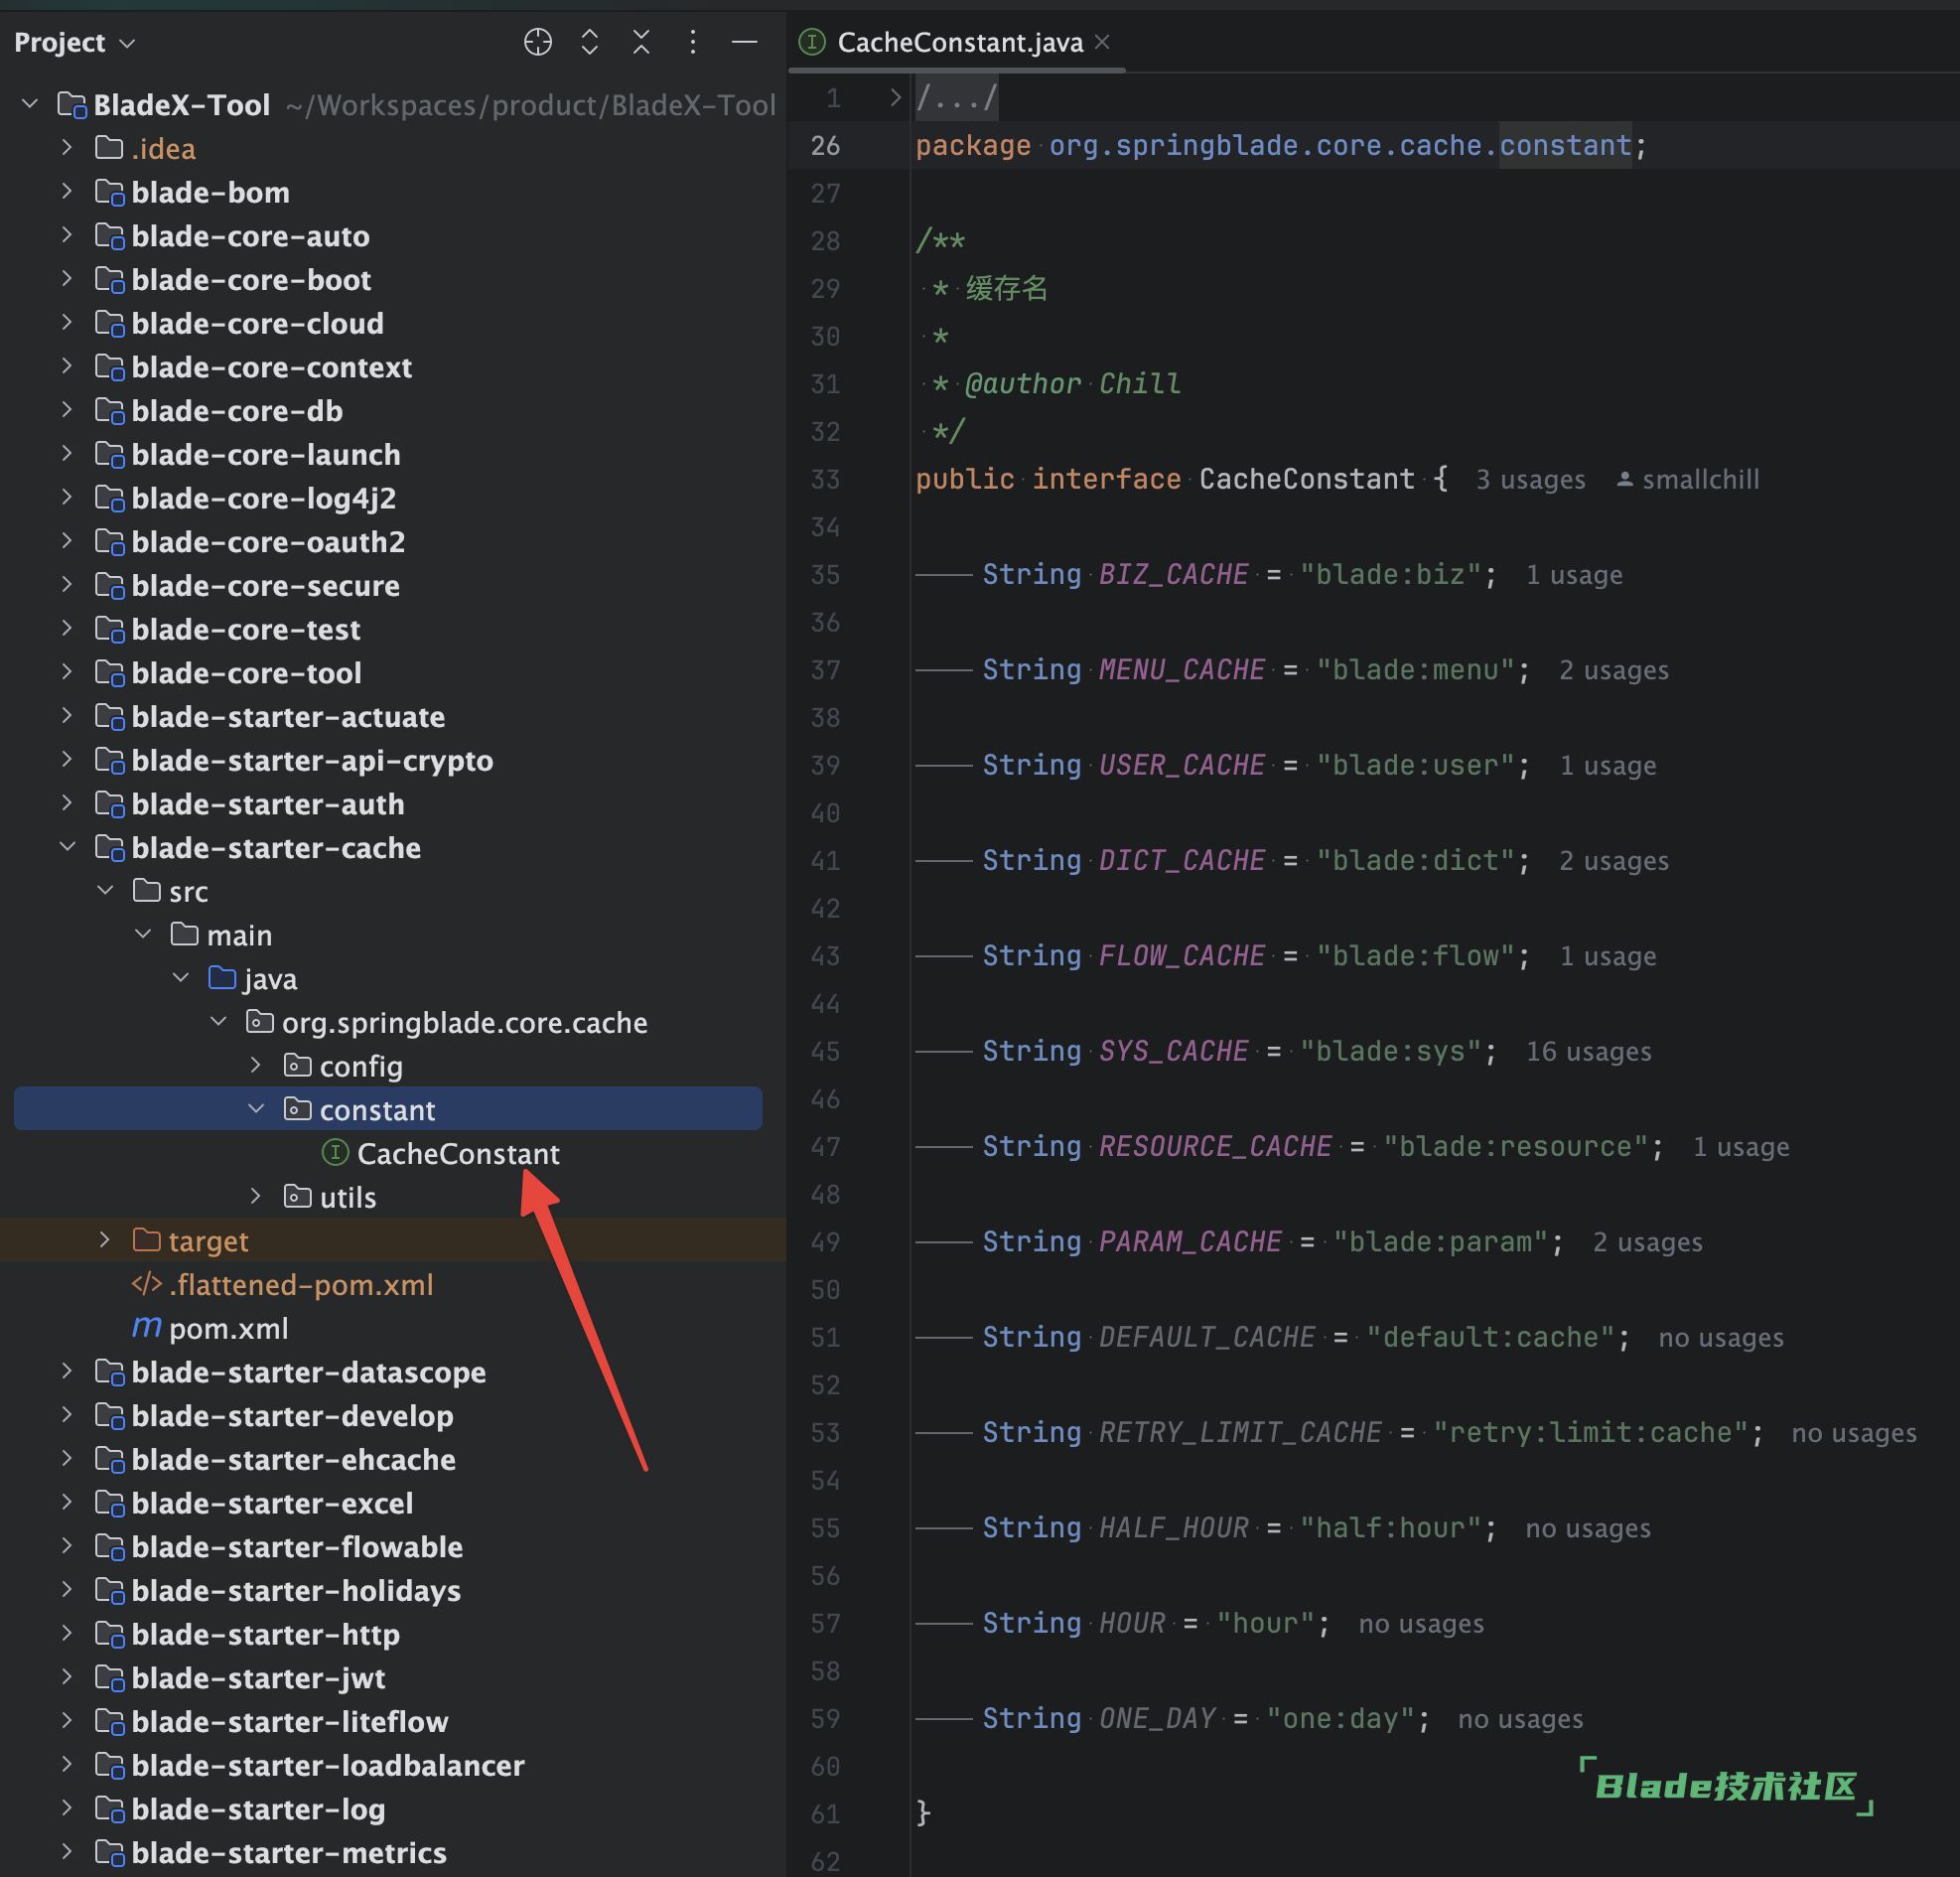Image resolution: width=1960 pixels, height=1877 pixels.
Task: Select the blade-starter-auth module
Action: tap(268, 804)
